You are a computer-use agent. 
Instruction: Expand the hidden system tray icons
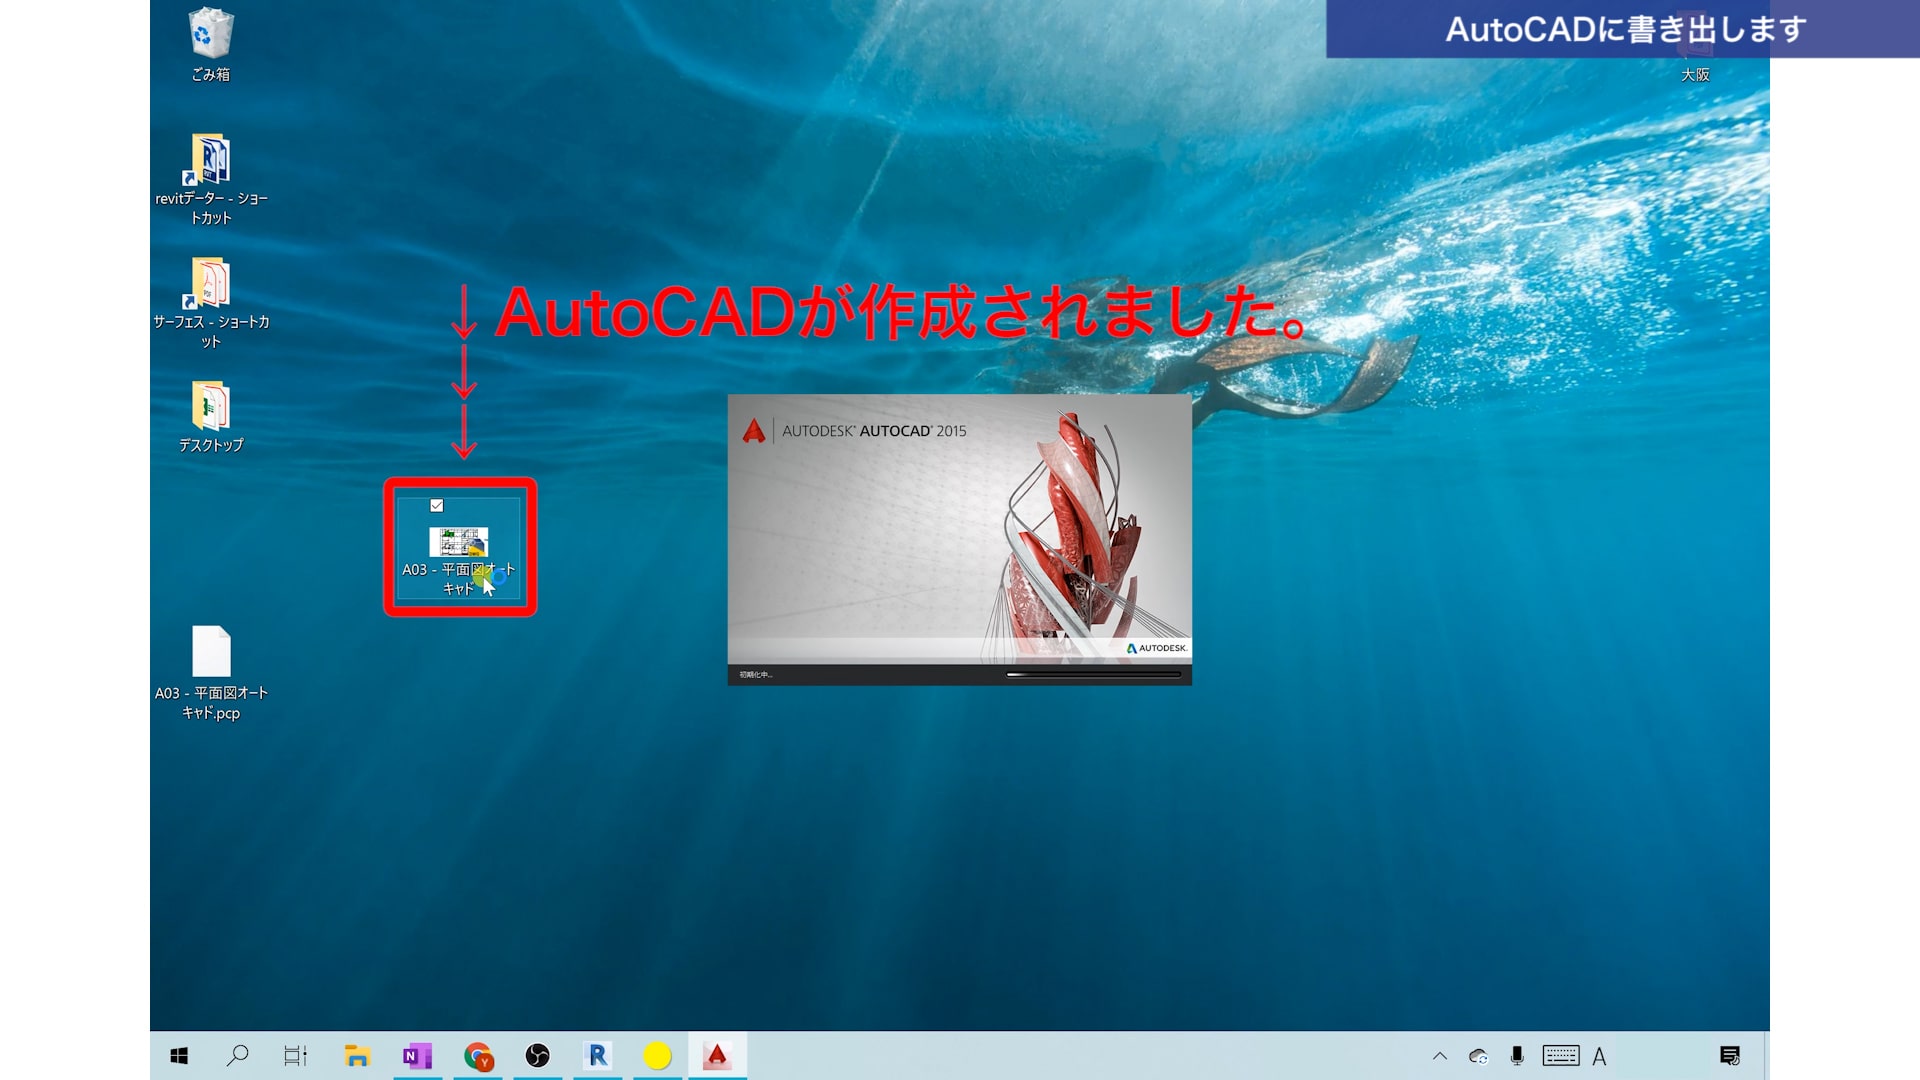coord(1440,1056)
